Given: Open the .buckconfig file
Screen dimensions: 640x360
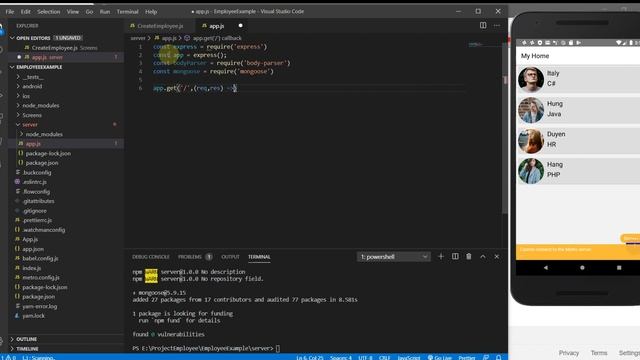Looking at the screenshot, I should [37, 173].
